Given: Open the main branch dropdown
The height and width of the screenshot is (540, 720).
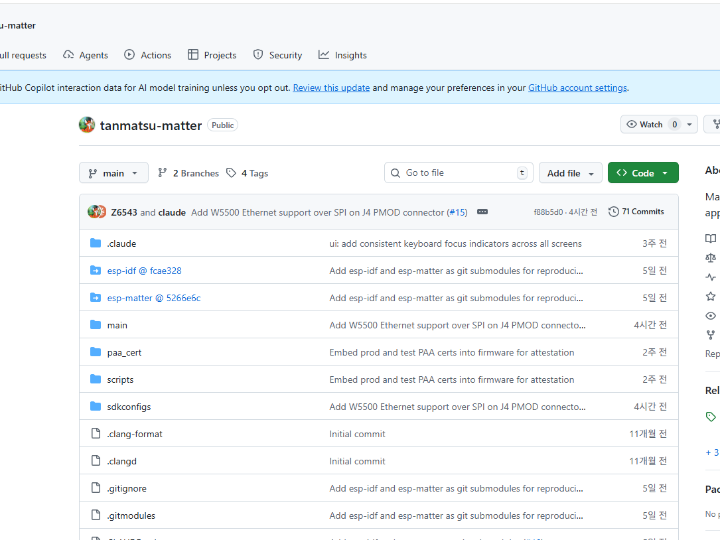Looking at the screenshot, I should click(114, 173).
